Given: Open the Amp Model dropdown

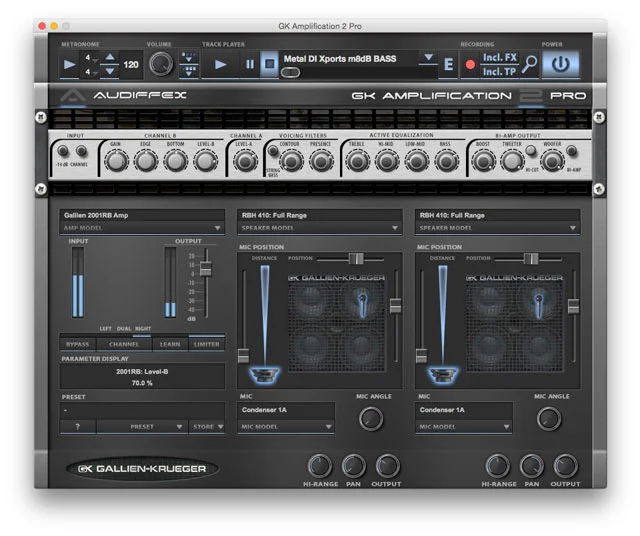Looking at the screenshot, I should [x=142, y=228].
